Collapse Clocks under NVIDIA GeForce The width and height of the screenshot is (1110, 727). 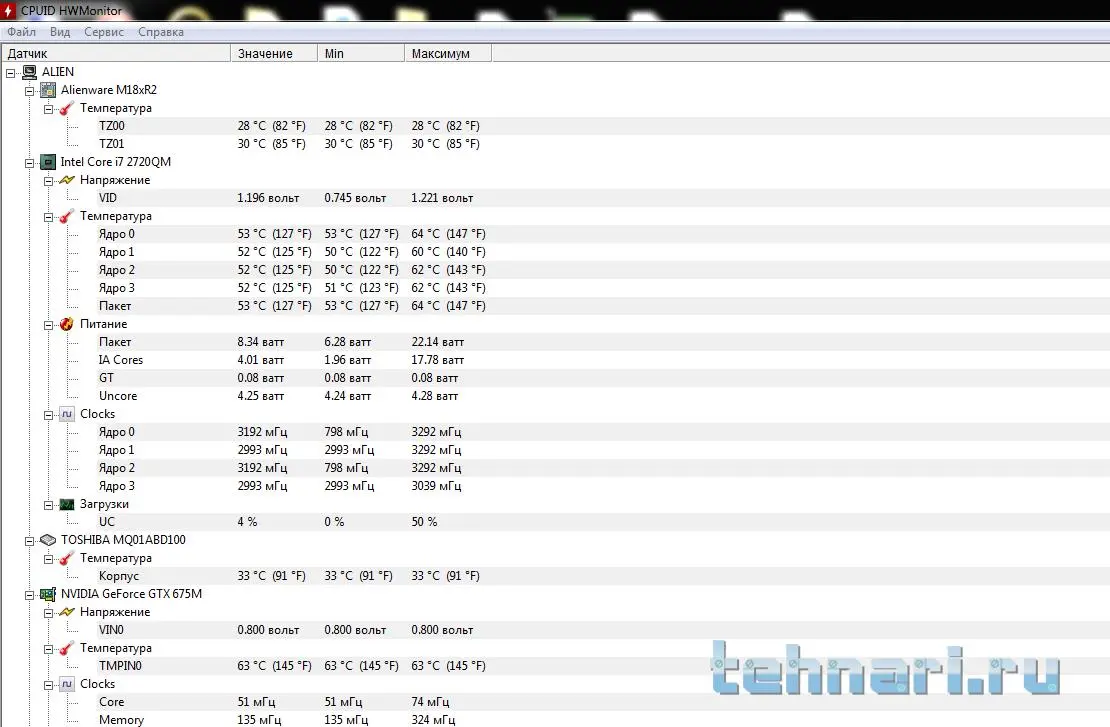48,685
